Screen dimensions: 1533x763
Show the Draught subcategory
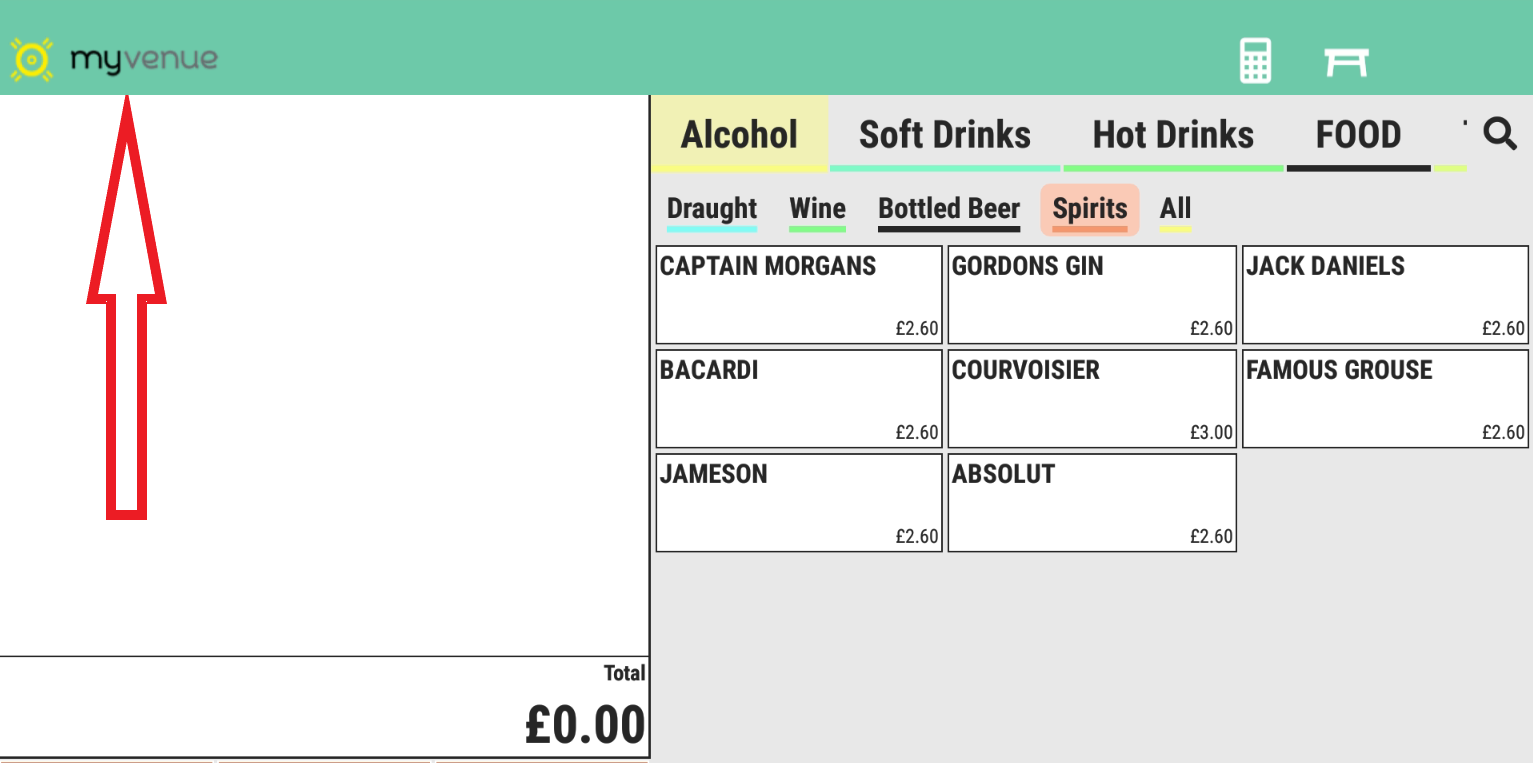coord(712,209)
